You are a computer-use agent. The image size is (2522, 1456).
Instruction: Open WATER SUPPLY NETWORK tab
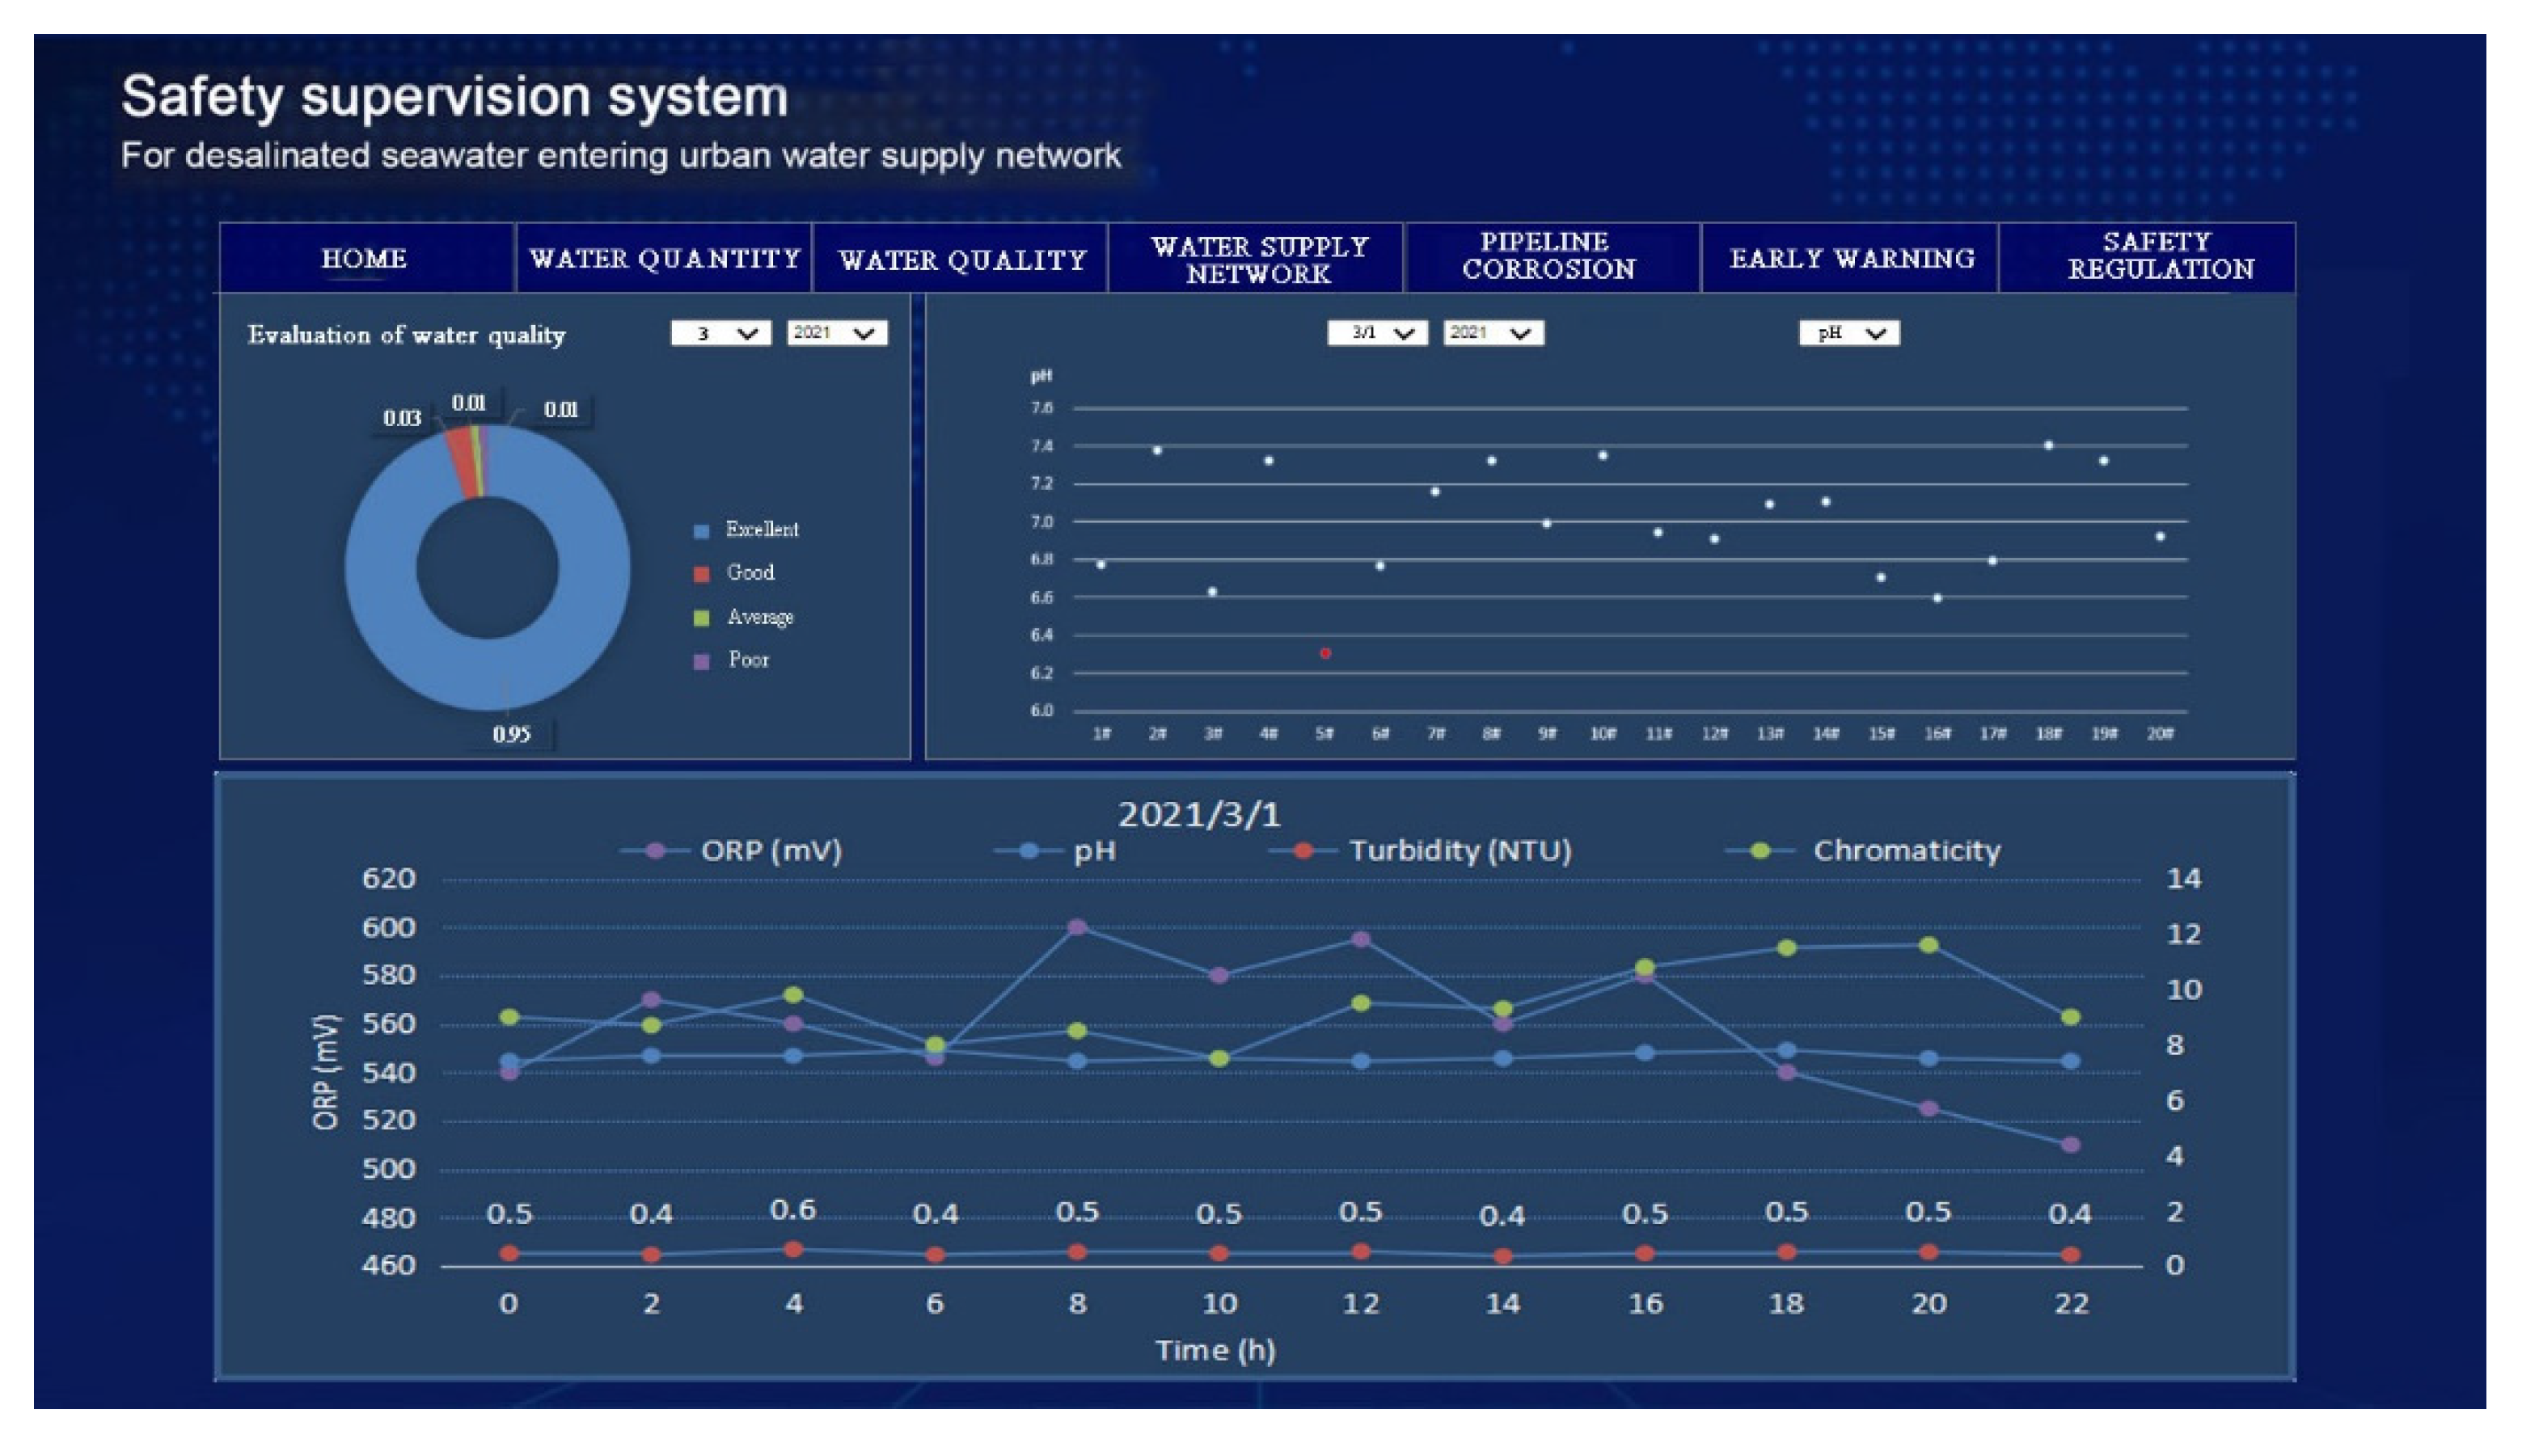1257,259
